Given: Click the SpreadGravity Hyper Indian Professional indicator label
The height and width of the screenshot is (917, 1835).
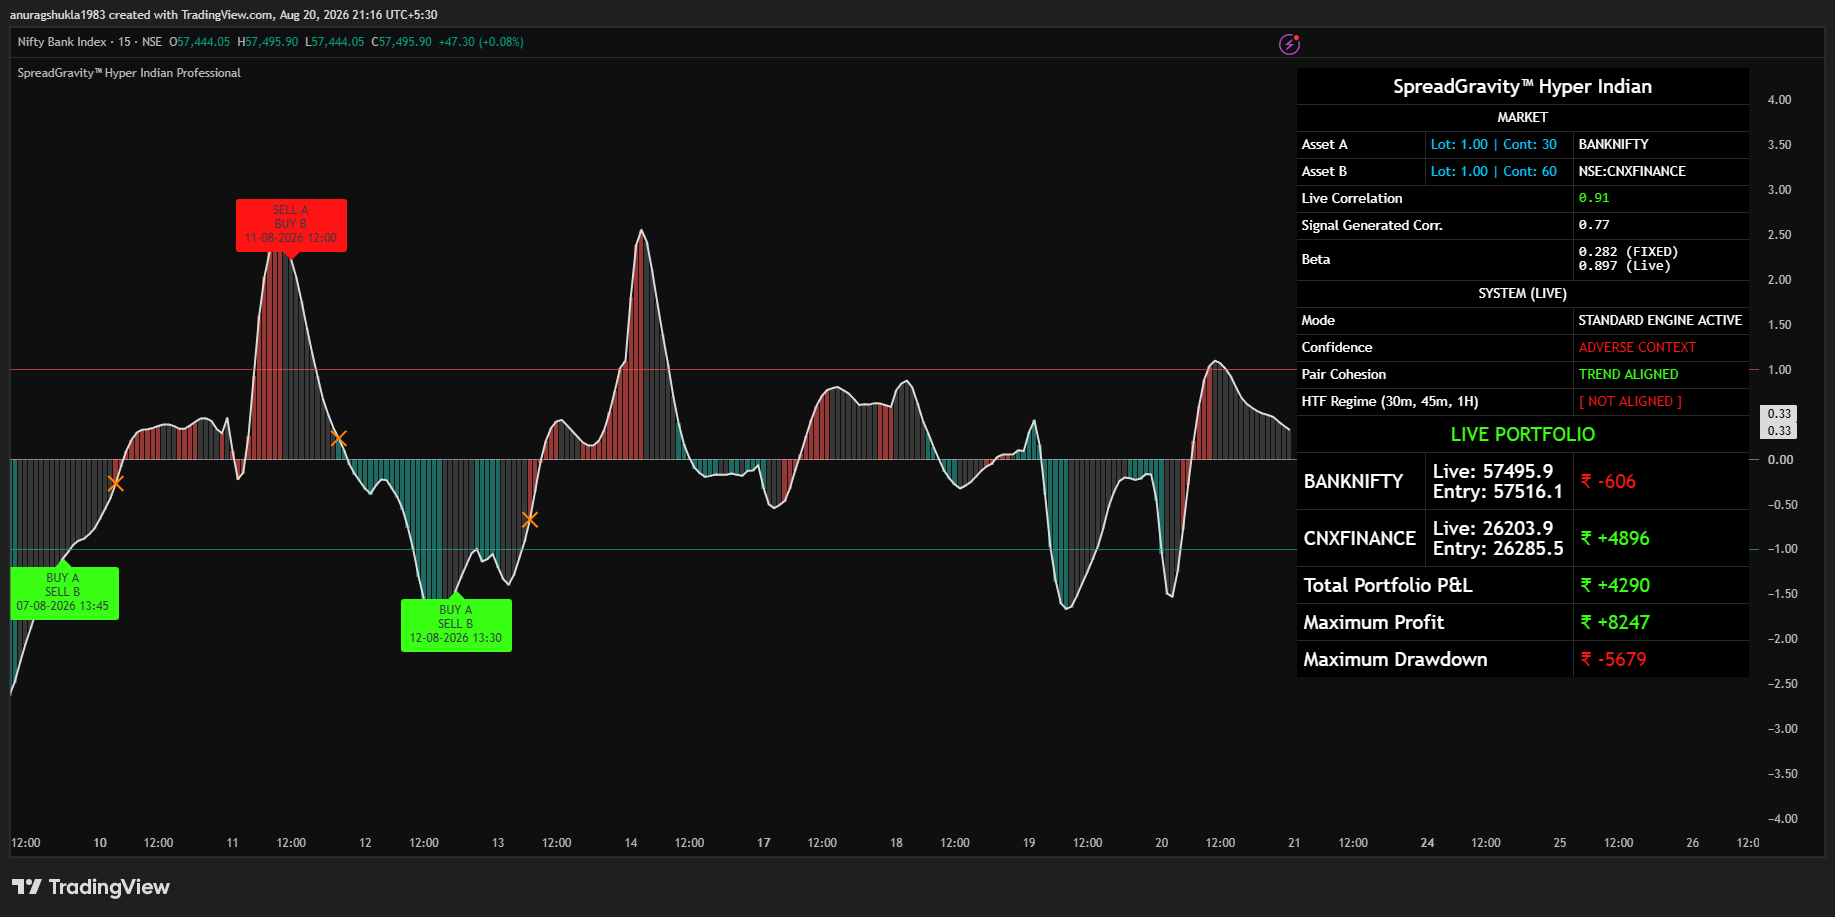Looking at the screenshot, I should (129, 73).
